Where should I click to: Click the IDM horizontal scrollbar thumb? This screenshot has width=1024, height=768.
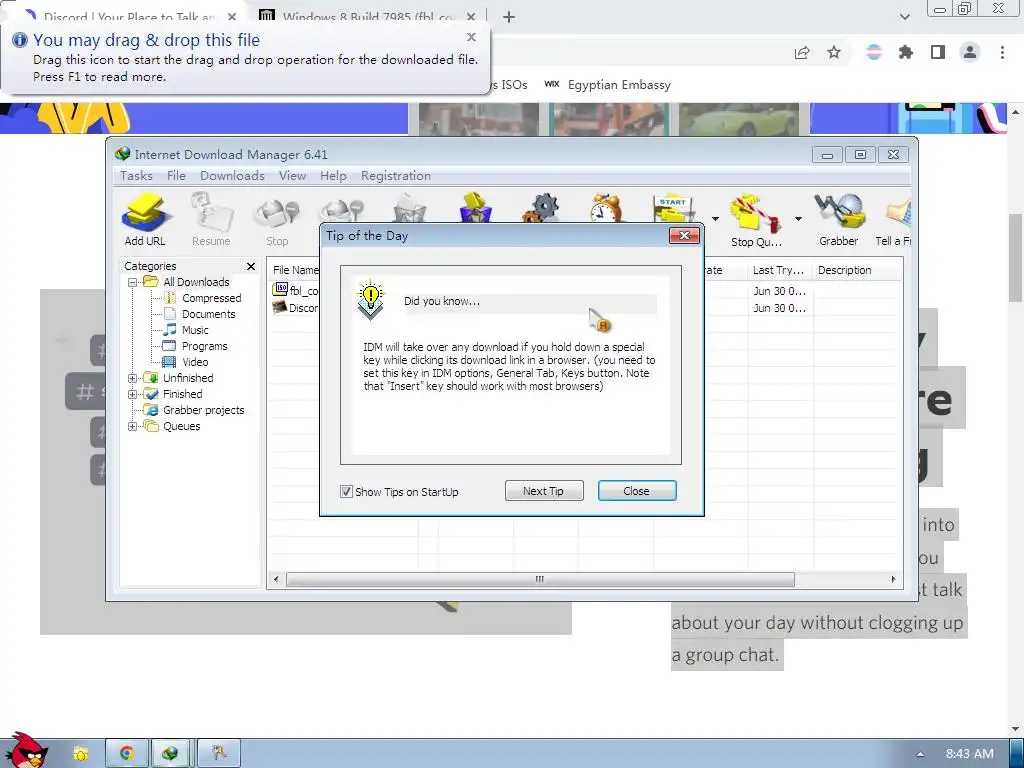click(x=540, y=580)
